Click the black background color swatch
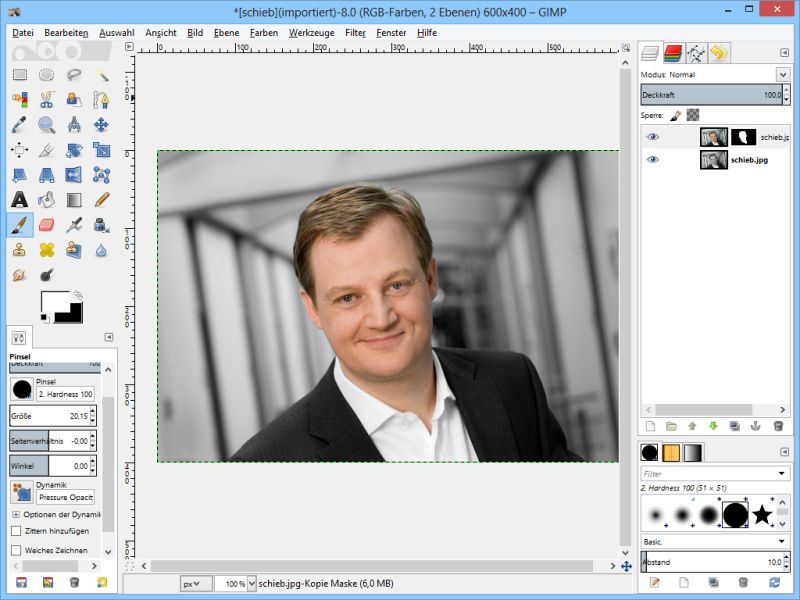Viewport: 800px width, 600px height. [74, 315]
